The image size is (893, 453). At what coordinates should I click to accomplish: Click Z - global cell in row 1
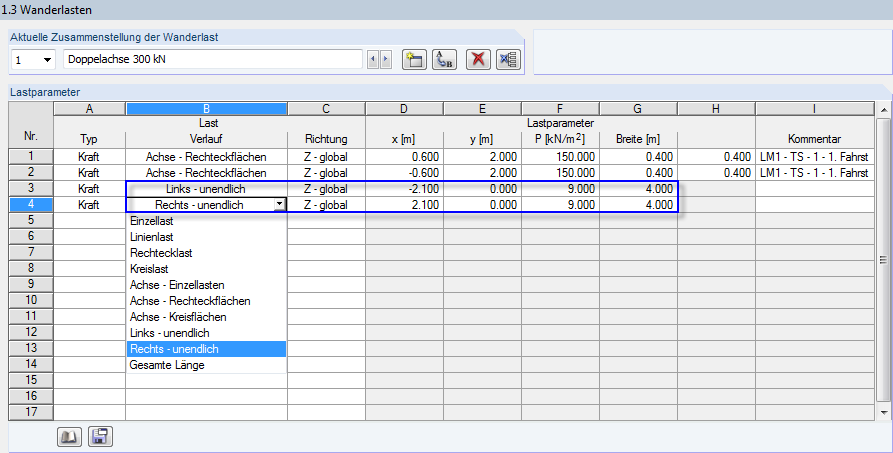[x=326, y=157]
